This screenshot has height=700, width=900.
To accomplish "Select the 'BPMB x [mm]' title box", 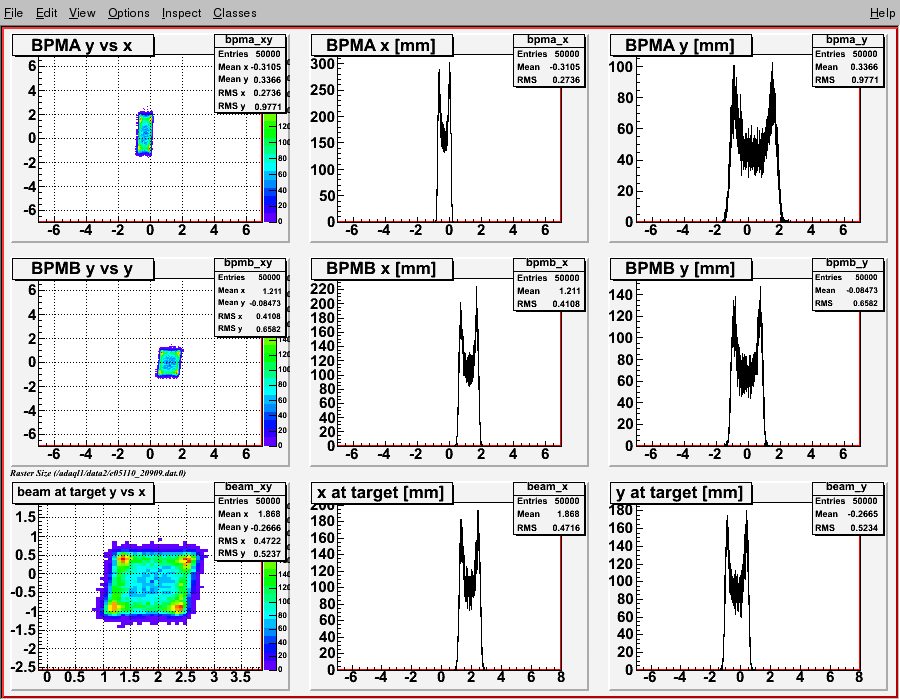I will click(x=382, y=269).
